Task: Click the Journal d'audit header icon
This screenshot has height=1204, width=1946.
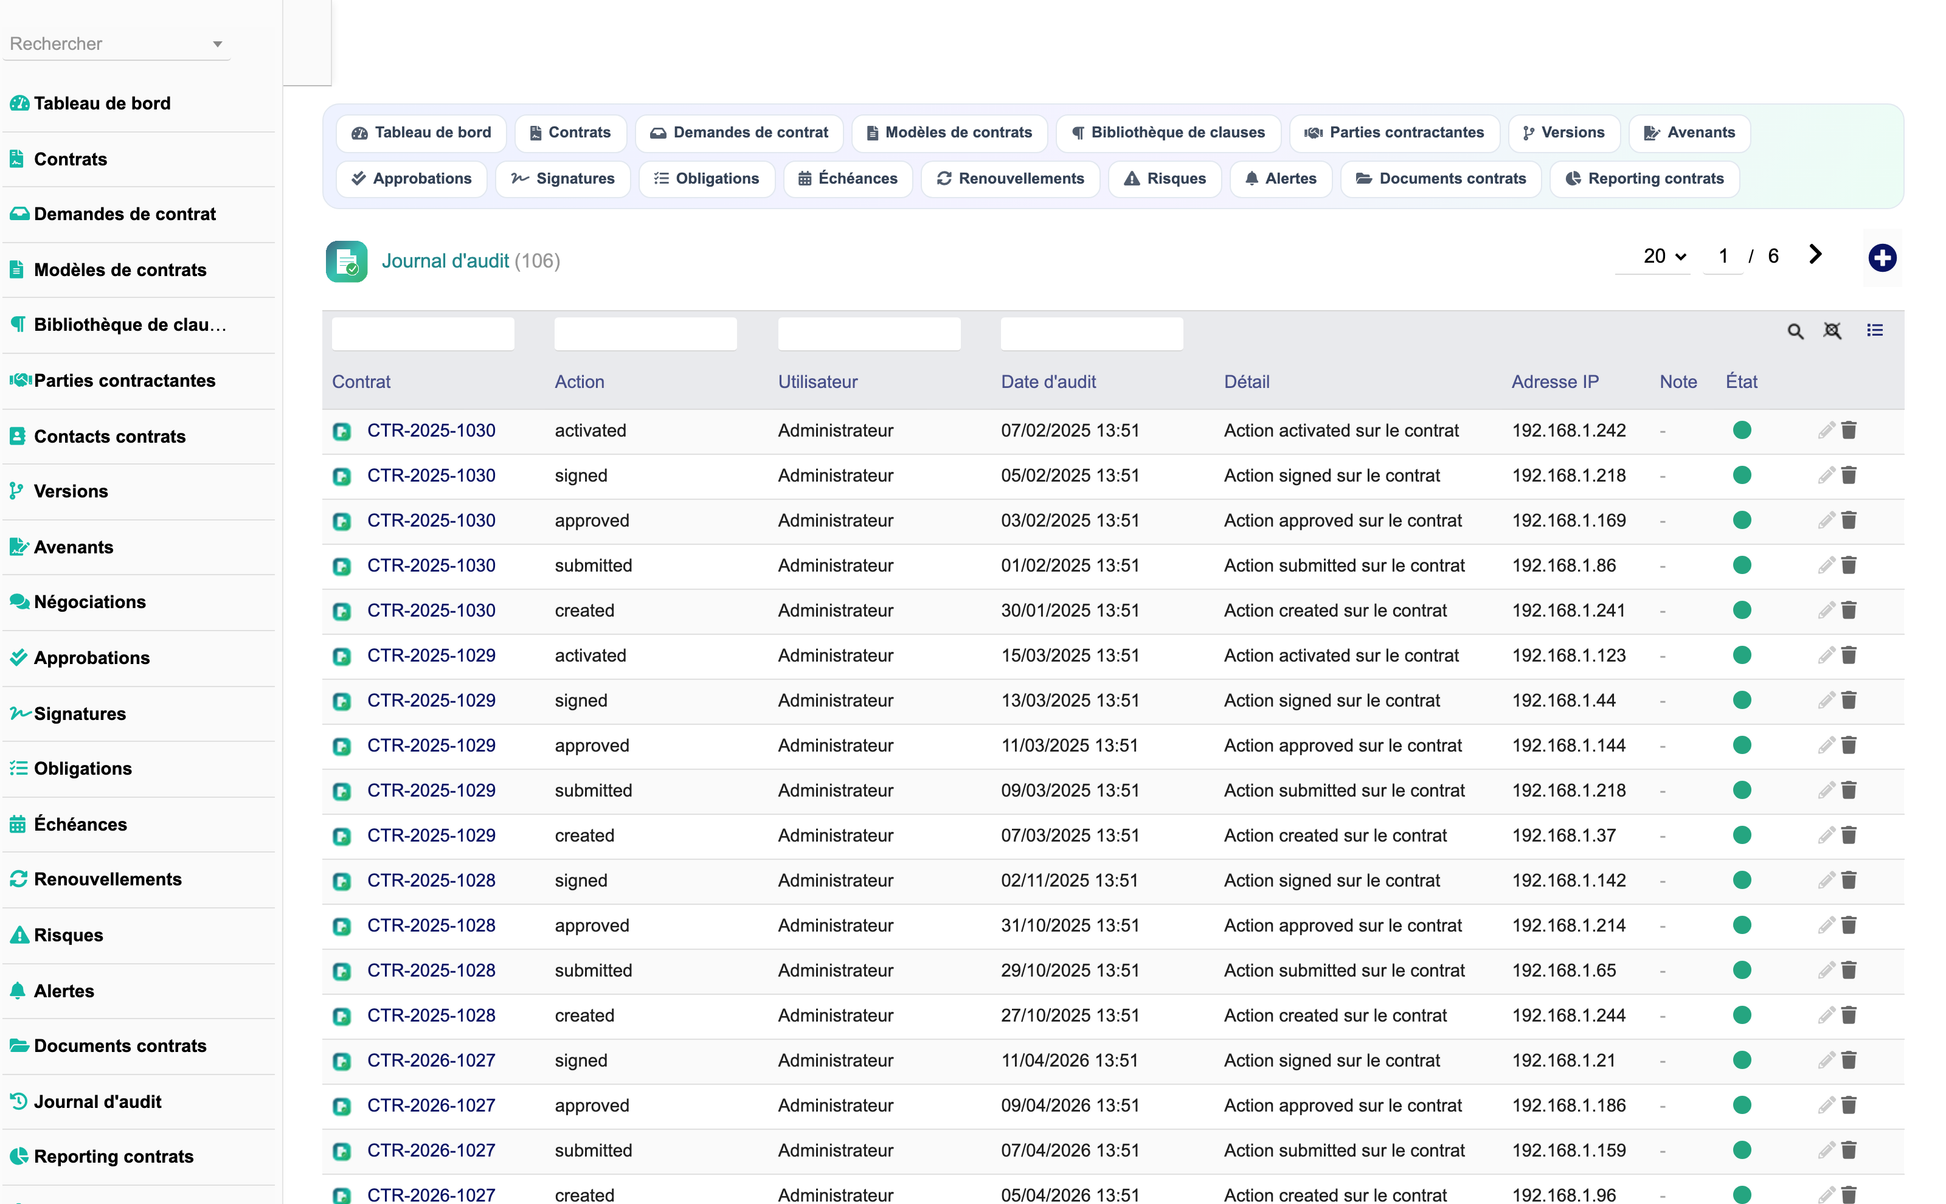Action: [x=346, y=261]
